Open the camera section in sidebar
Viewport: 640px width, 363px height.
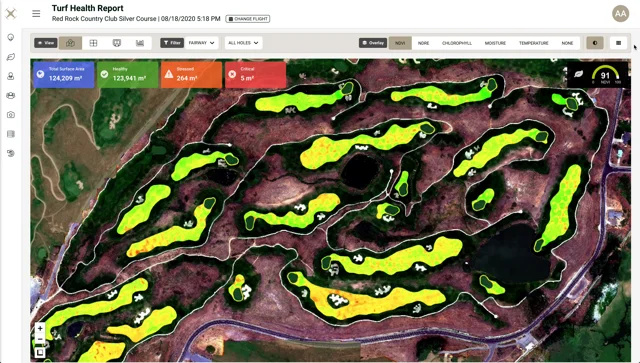(x=11, y=115)
